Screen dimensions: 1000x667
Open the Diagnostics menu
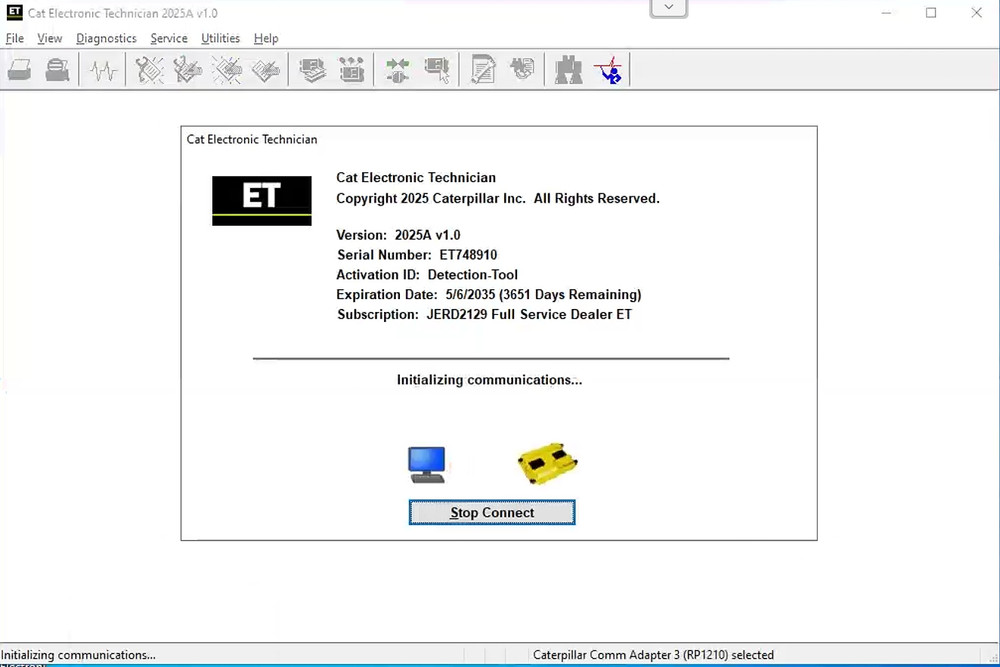(x=106, y=38)
